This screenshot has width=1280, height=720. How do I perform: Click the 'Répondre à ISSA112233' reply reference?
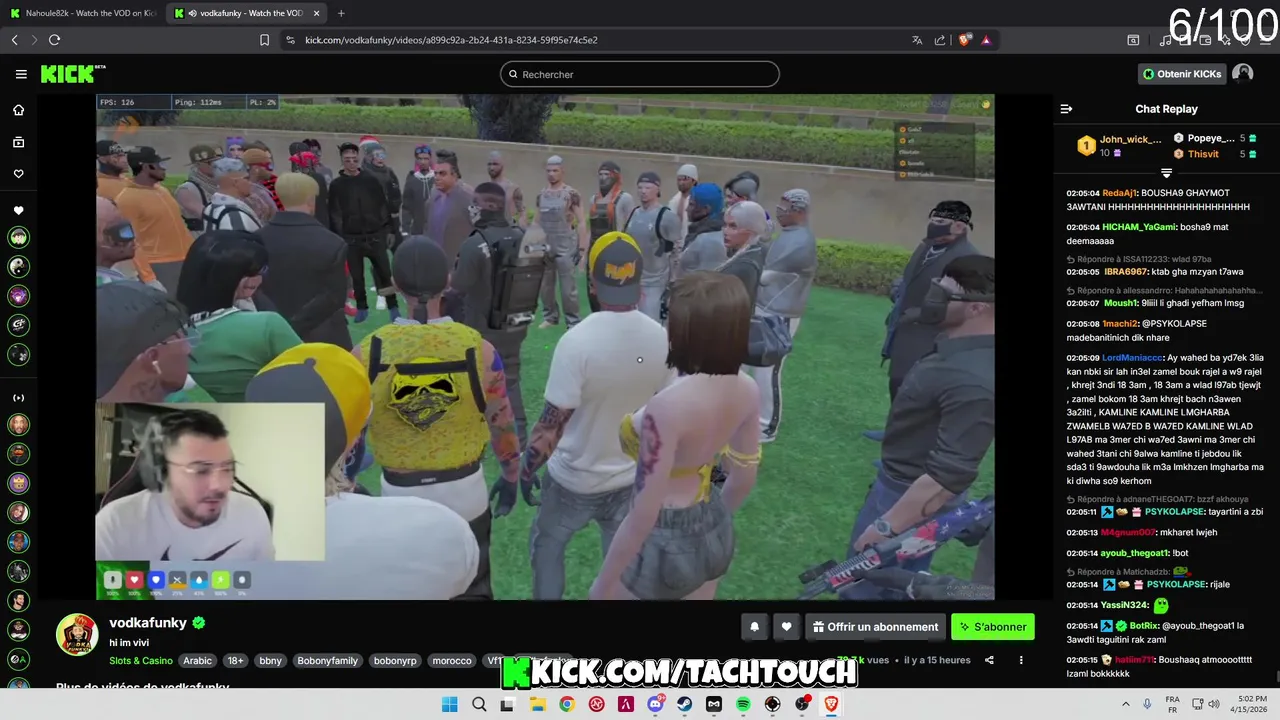1138,259
